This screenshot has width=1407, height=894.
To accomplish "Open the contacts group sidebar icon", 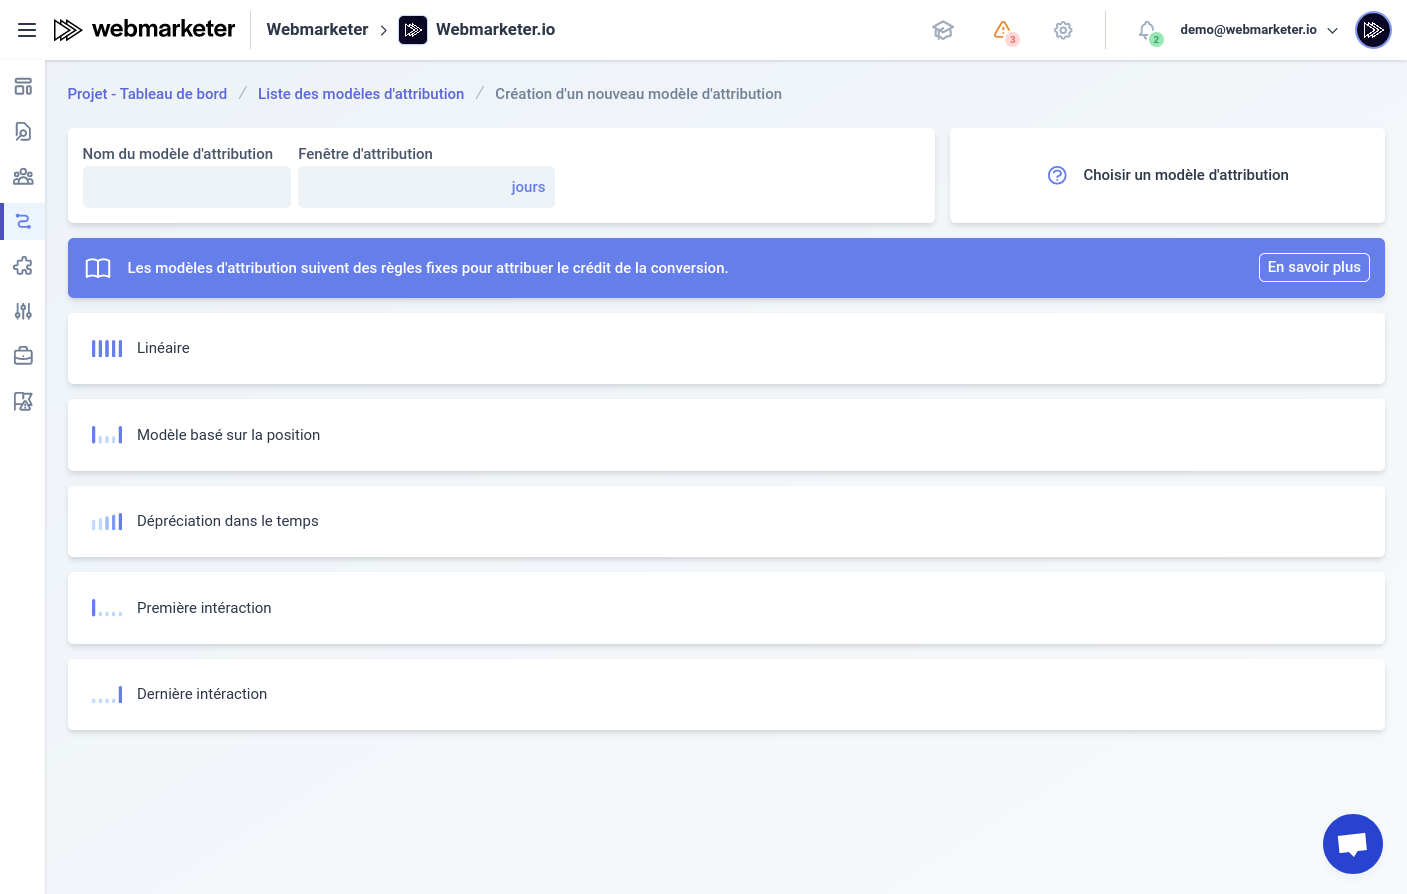I will 23,177.
